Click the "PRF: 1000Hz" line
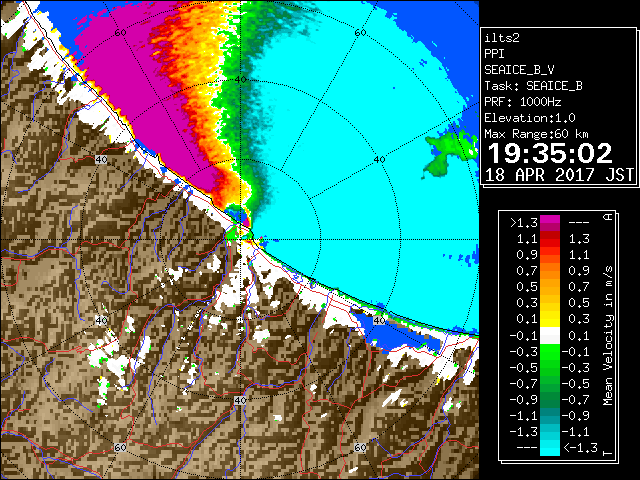The width and height of the screenshot is (640, 480). [523, 102]
